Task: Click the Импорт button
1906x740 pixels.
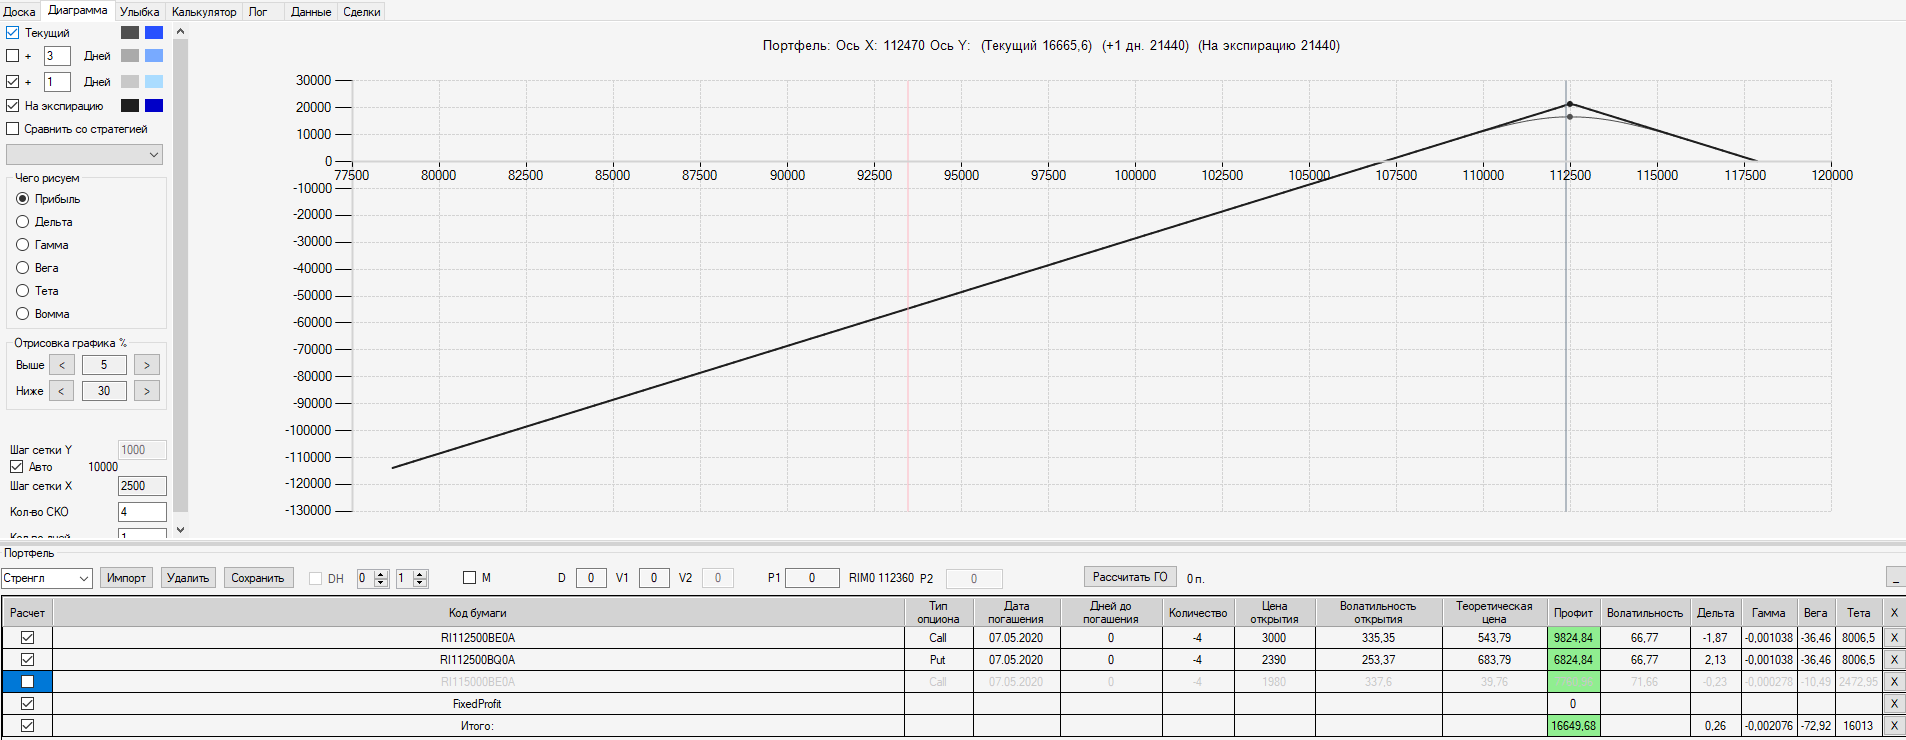Action: pos(126,578)
